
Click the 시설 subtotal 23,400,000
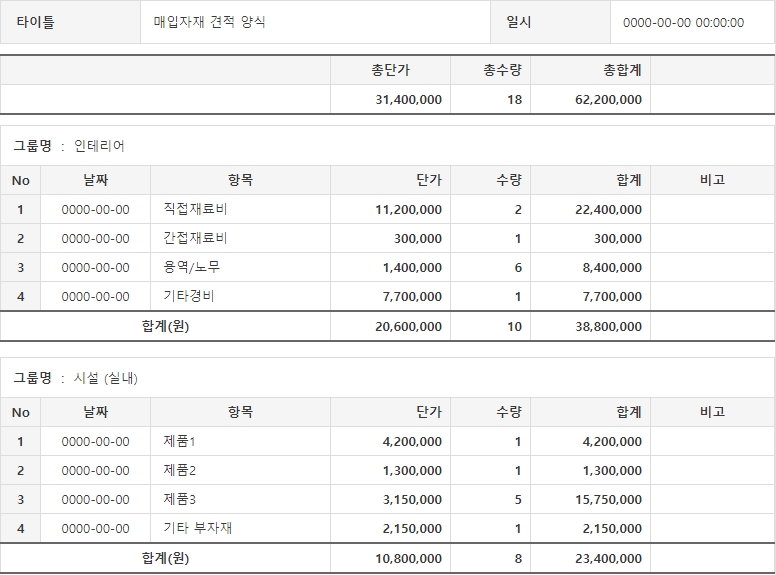(x=608, y=559)
